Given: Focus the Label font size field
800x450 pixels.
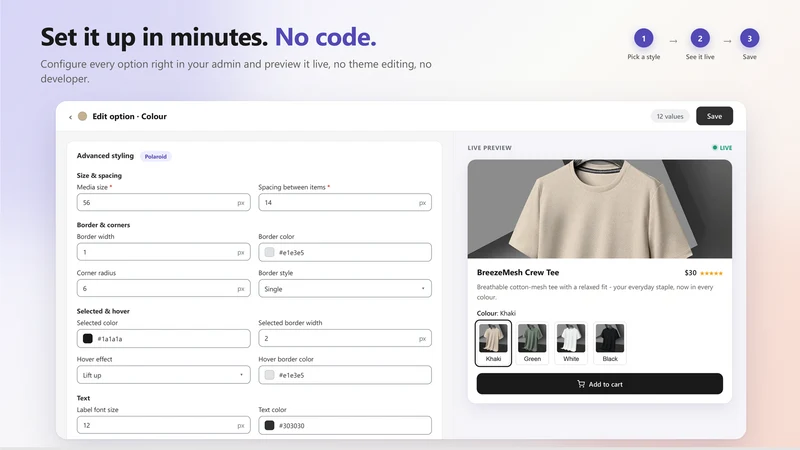Looking at the screenshot, I should point(163,425).
